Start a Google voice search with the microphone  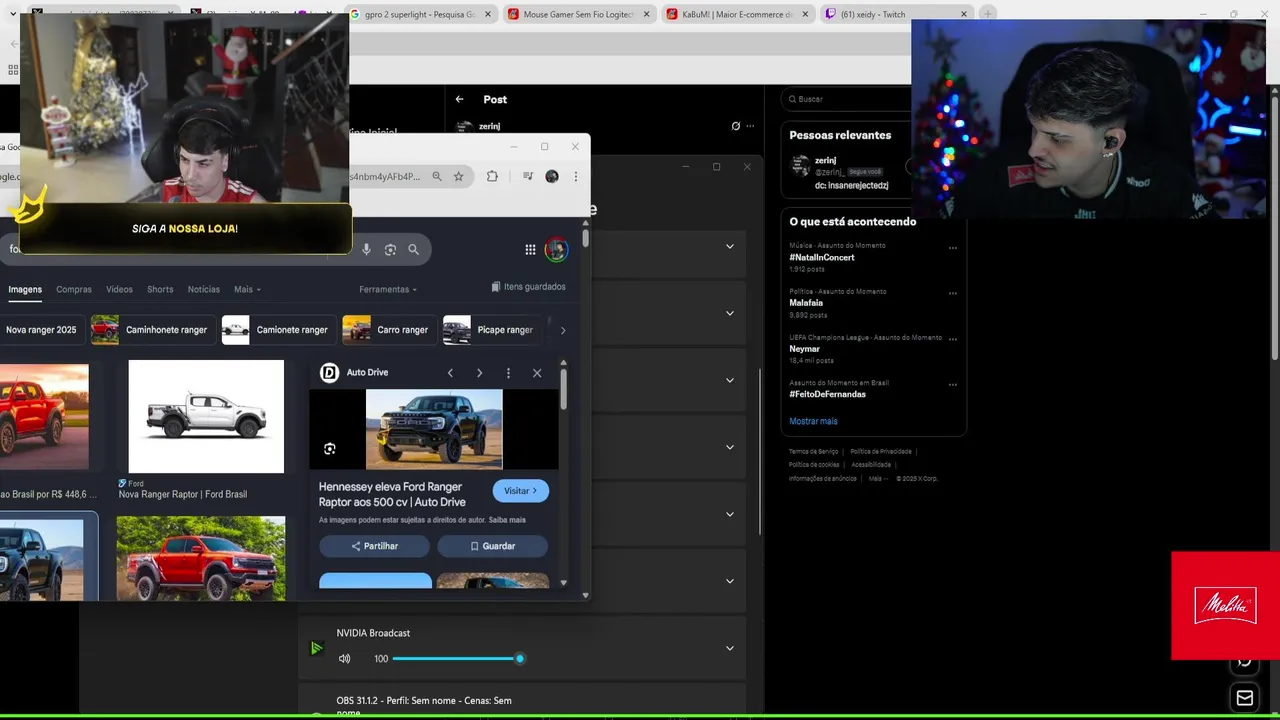(x=366, y=249)
